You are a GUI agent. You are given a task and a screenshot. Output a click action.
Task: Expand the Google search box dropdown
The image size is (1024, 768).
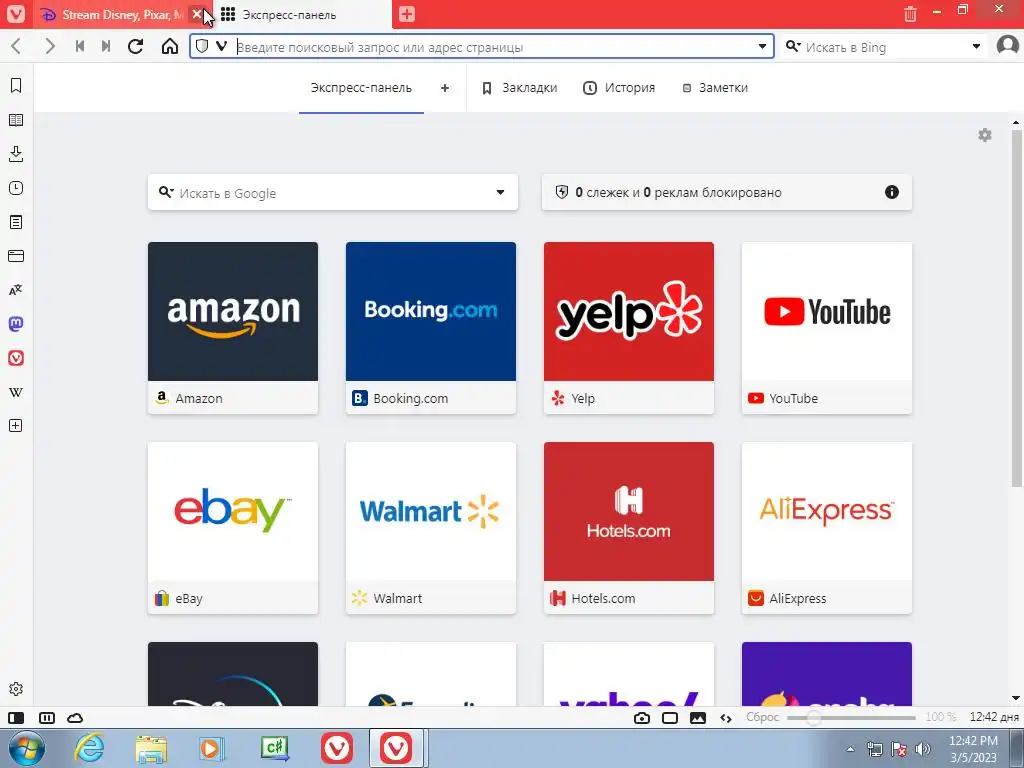500,192
